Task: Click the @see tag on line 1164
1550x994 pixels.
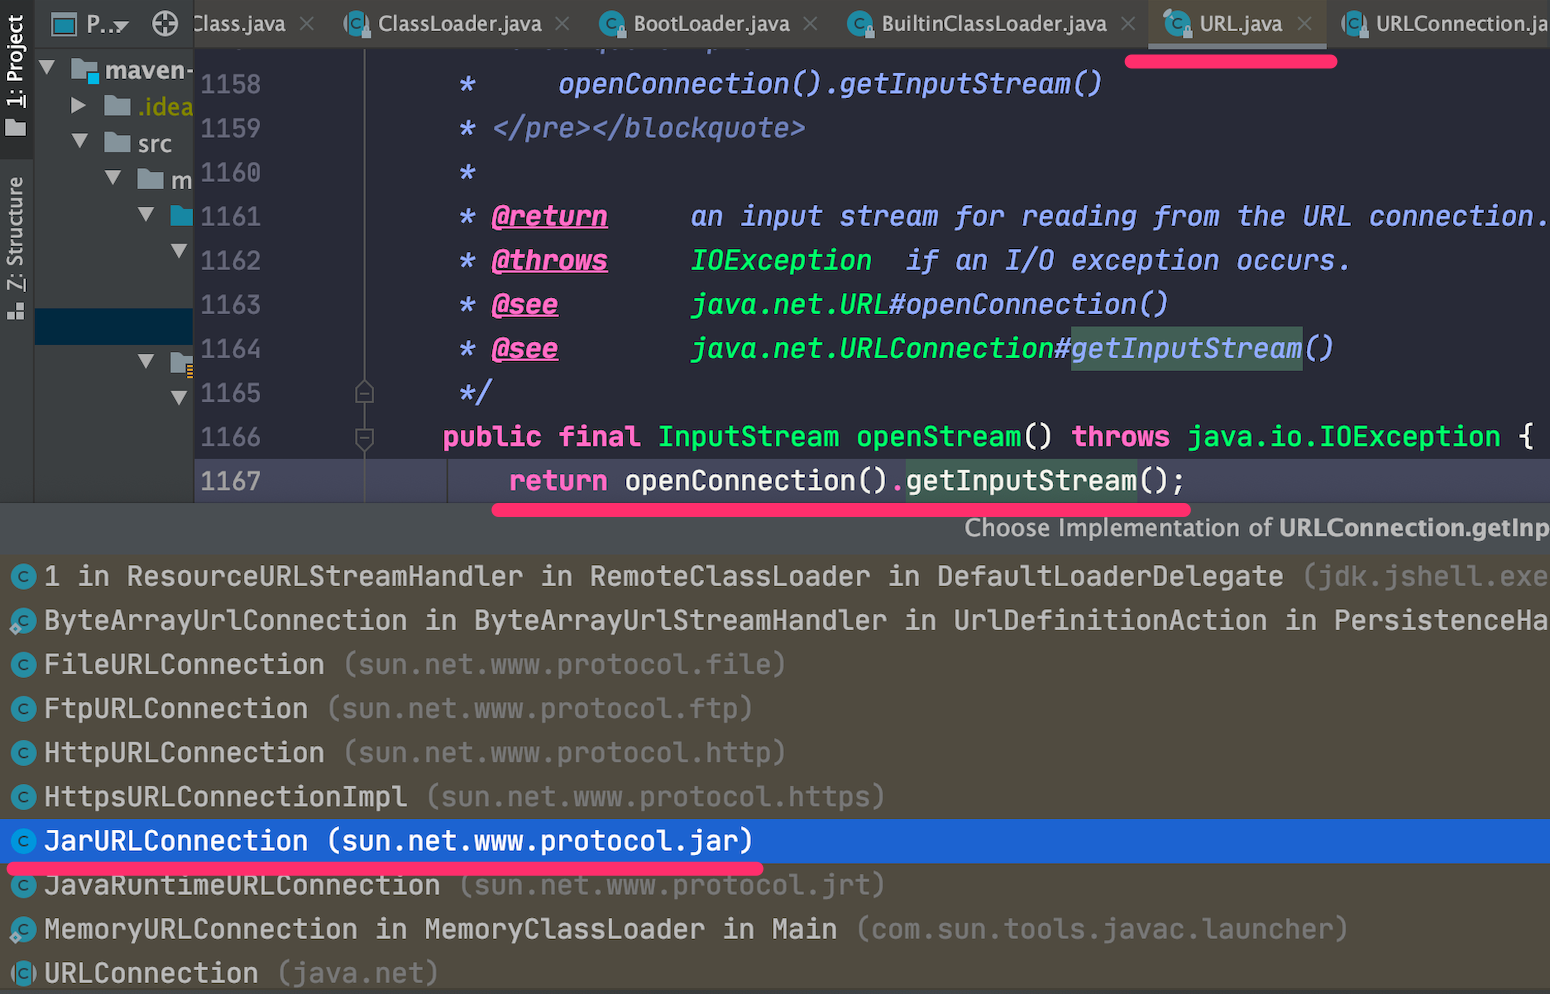Action: point(525,348)
